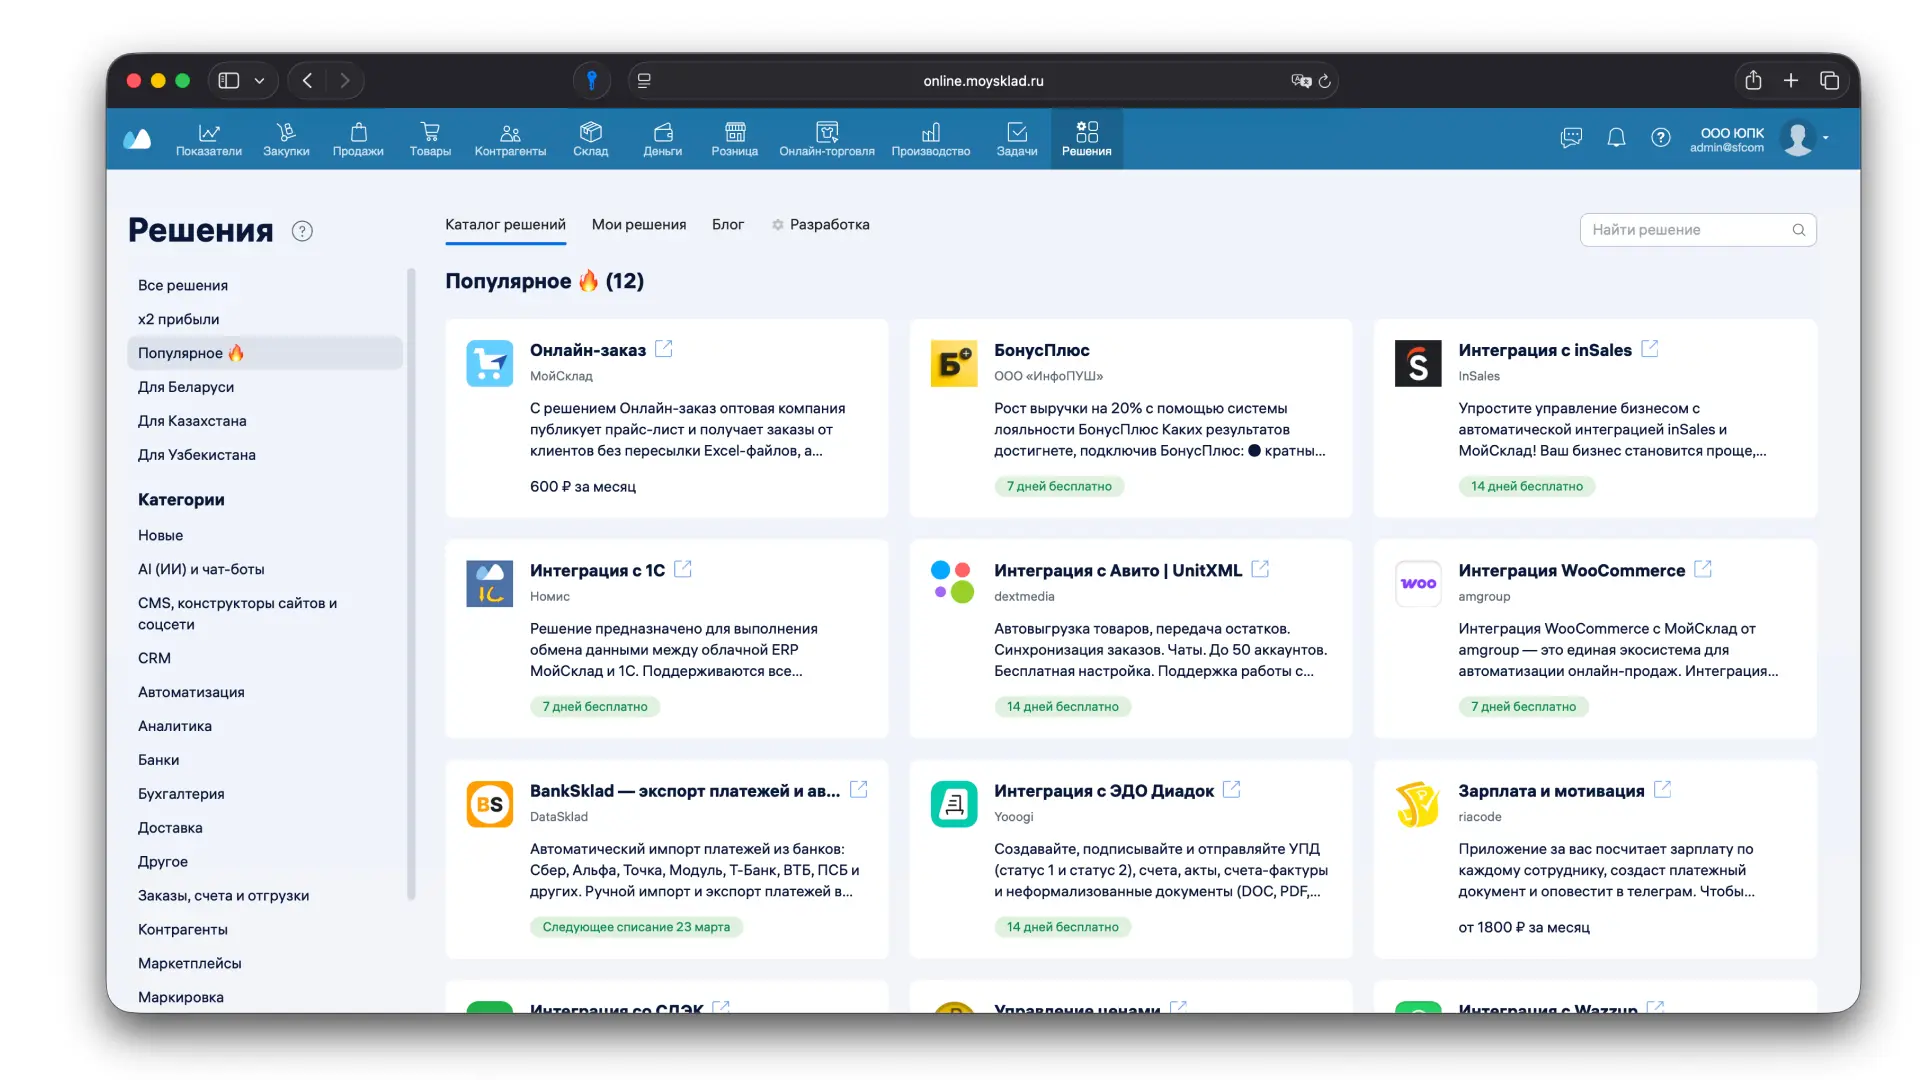The image size is (1920, 1080).
Task: Click the Safari share button
Action: click(1753, 81)
